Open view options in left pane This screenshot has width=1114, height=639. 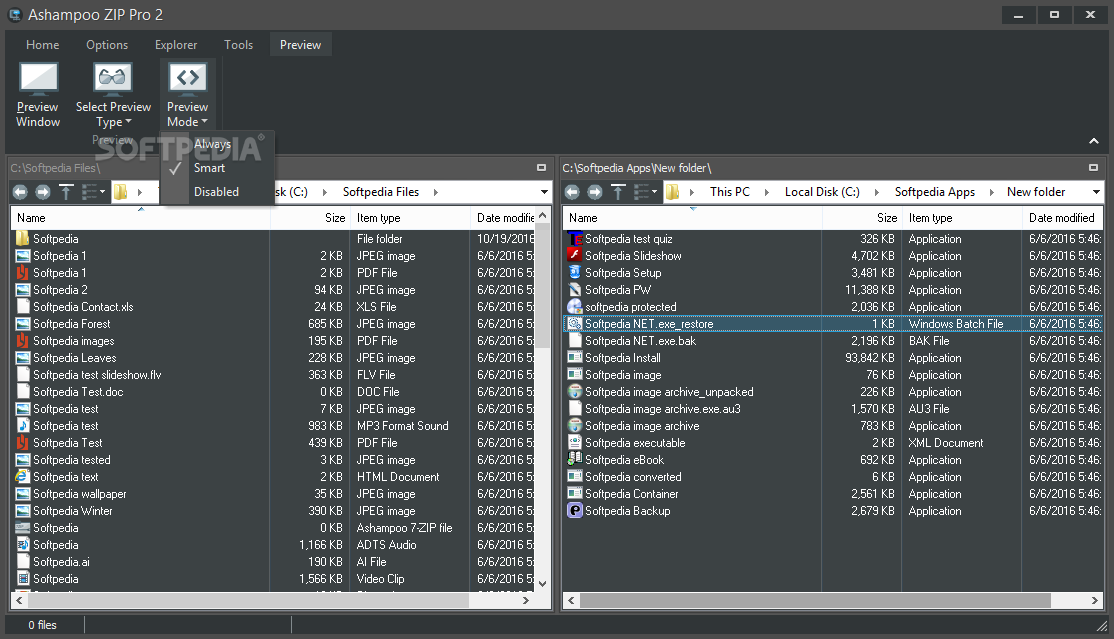coord(93,192)
